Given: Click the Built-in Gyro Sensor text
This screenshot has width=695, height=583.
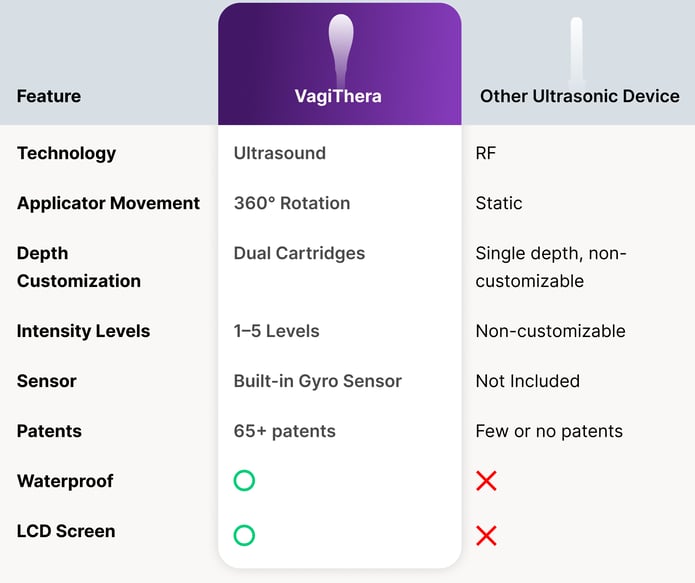Looking at the screenshot, I should 318,381.
